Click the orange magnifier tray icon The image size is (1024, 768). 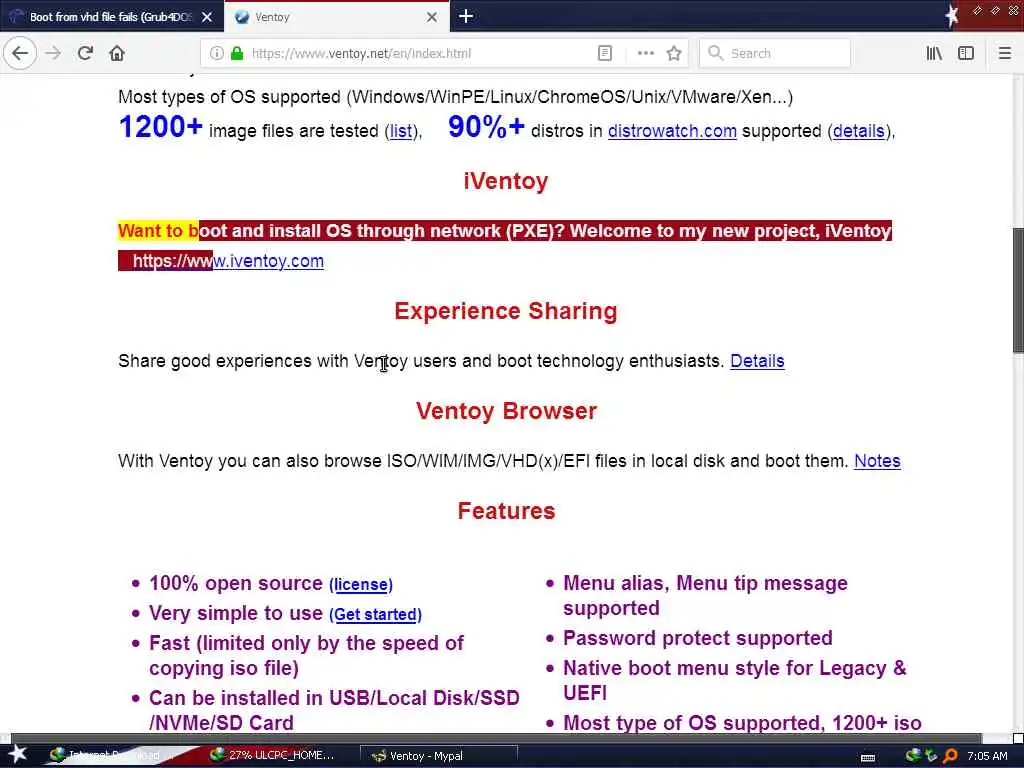950,756
